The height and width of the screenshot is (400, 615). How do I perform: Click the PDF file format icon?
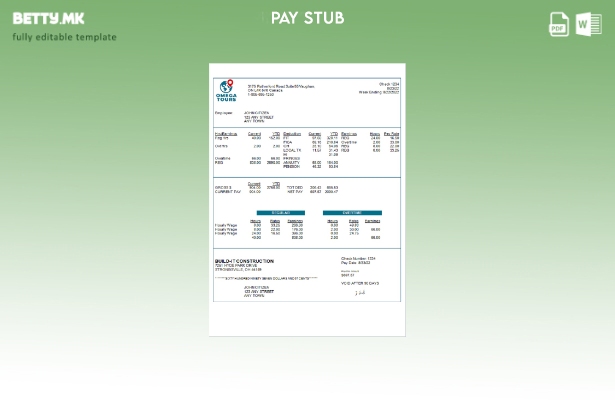[559, 24]
